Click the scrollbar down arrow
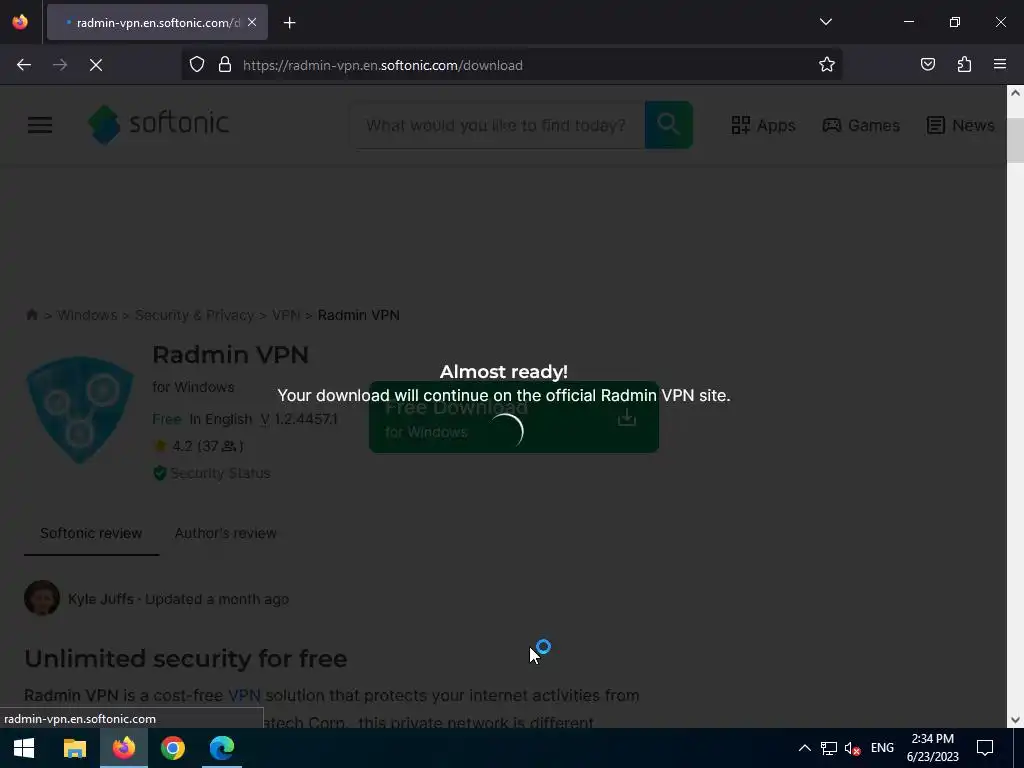The width and height of the screenshot is (1024, 768). click(x=1015, y=720)
